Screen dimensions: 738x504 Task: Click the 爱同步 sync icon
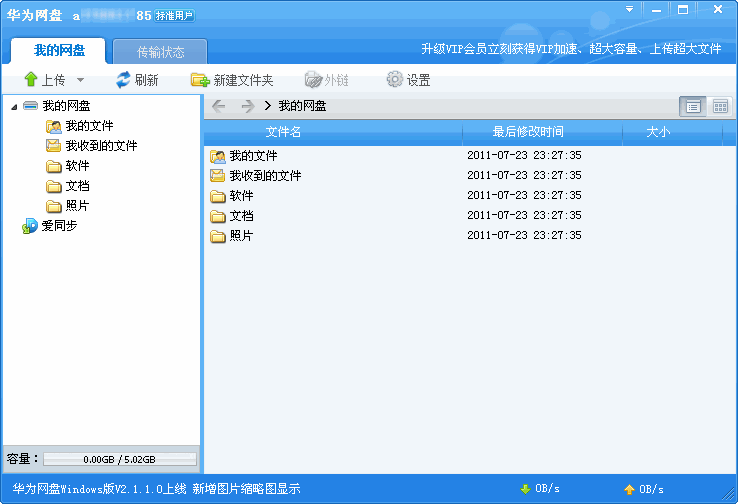[x=30, y=226]
